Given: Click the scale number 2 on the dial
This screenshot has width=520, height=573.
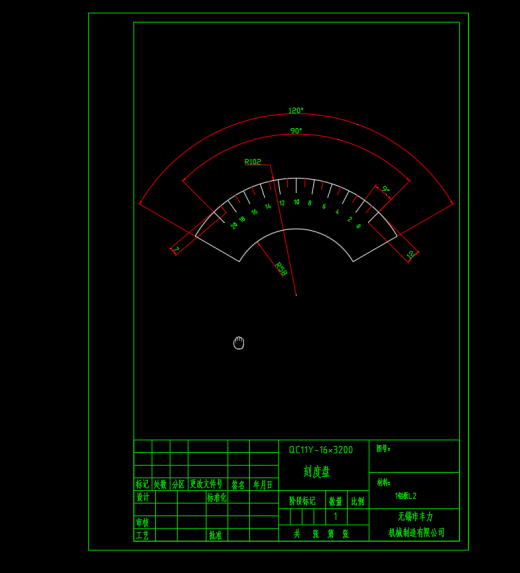Looking at the screenshot, I should point(350,219).
